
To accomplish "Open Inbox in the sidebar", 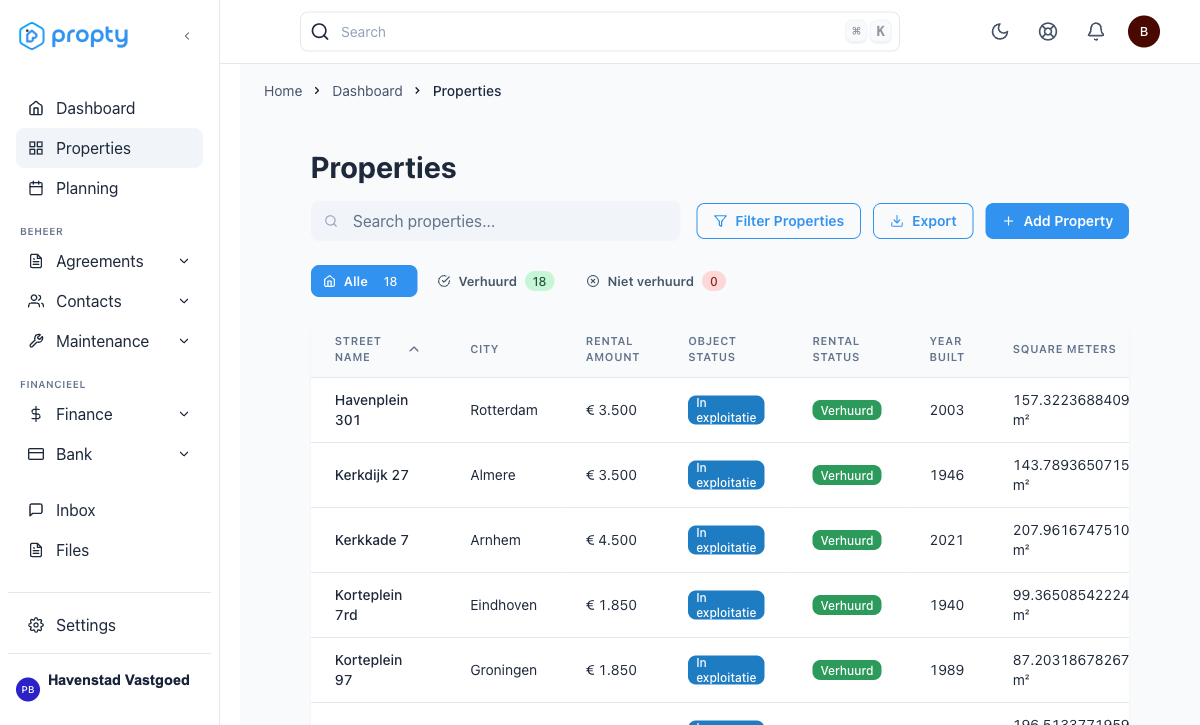I will [x=109, y=510].
